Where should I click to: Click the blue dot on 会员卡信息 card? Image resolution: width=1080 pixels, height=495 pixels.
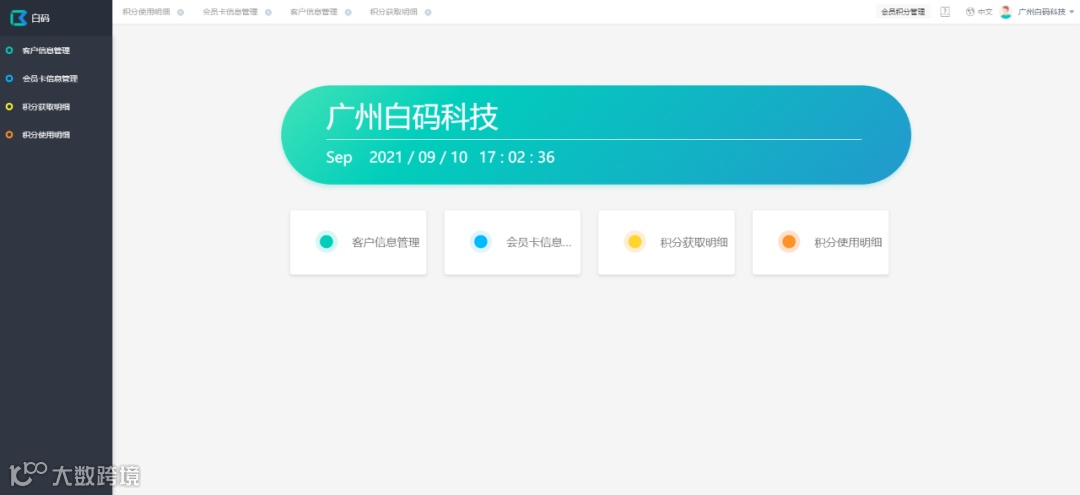pyautogui.click(x=481, y=242)
